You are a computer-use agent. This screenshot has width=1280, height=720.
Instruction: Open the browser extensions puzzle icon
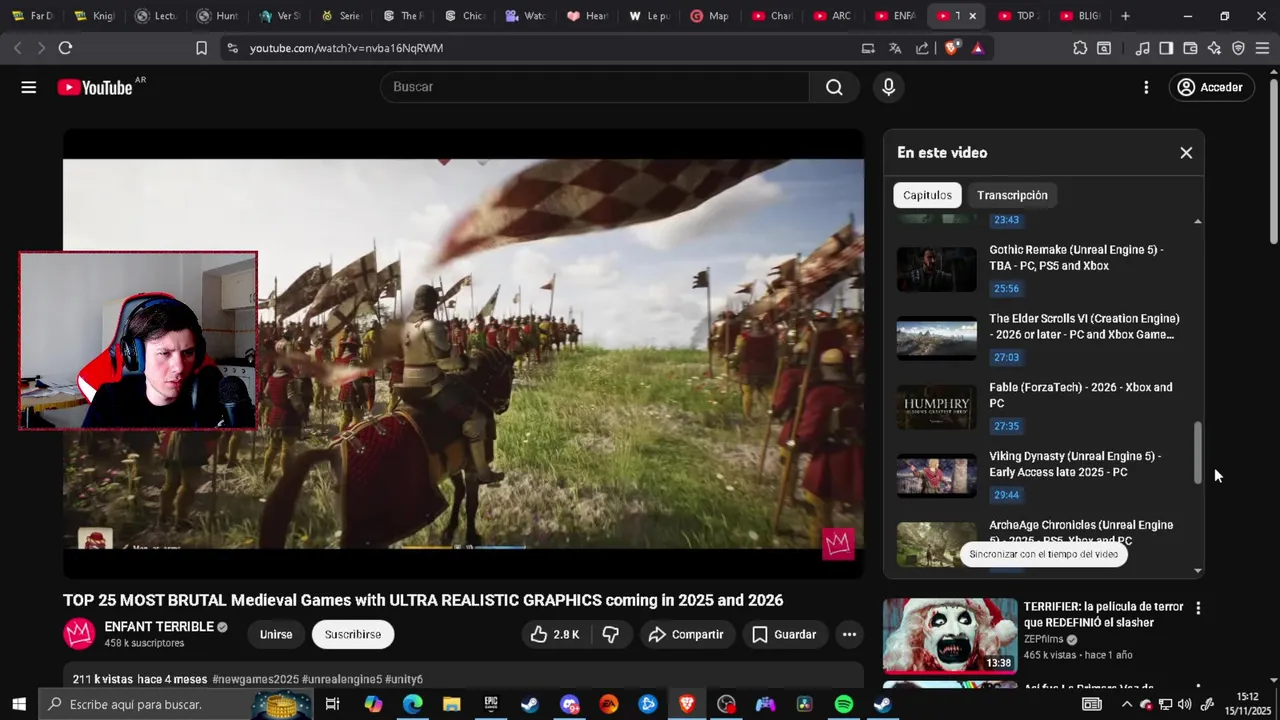pyautogui.click(x=1080, y=48)
